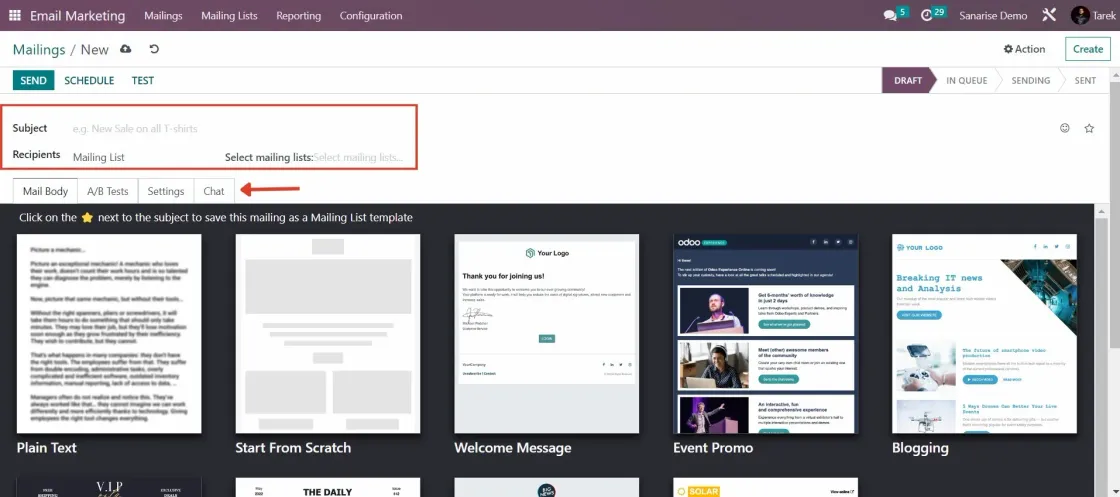This screenshot has width=1120, height=497.
Task: Click the Subject input field
Action: [x=239, y=129]
